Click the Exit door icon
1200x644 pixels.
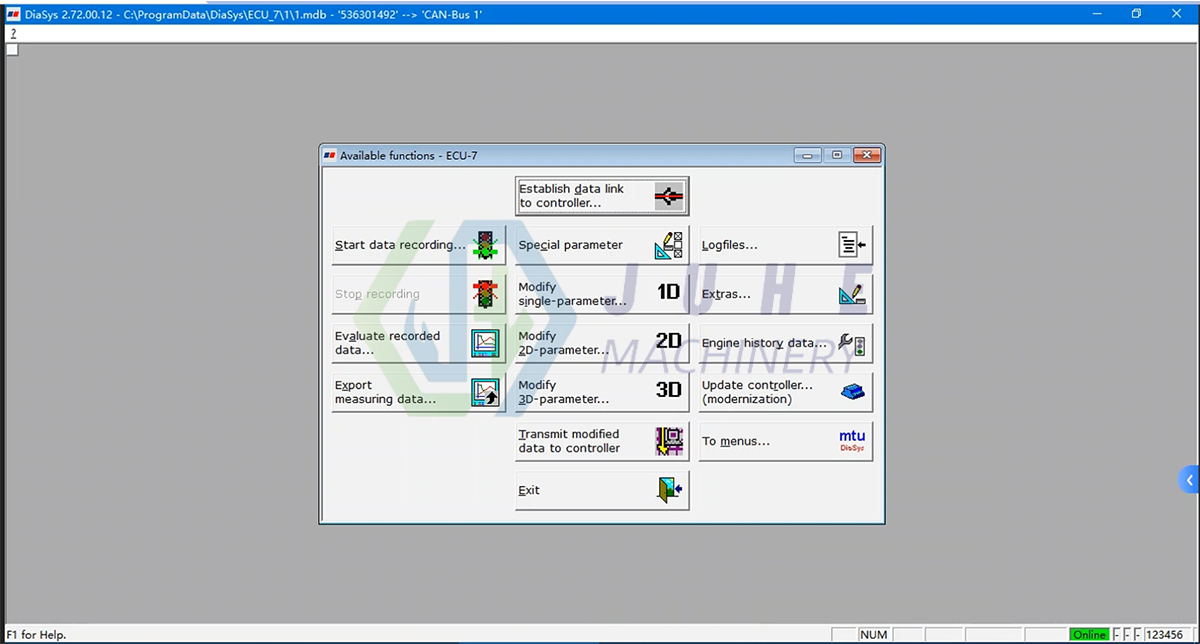[x=669, y=490]
